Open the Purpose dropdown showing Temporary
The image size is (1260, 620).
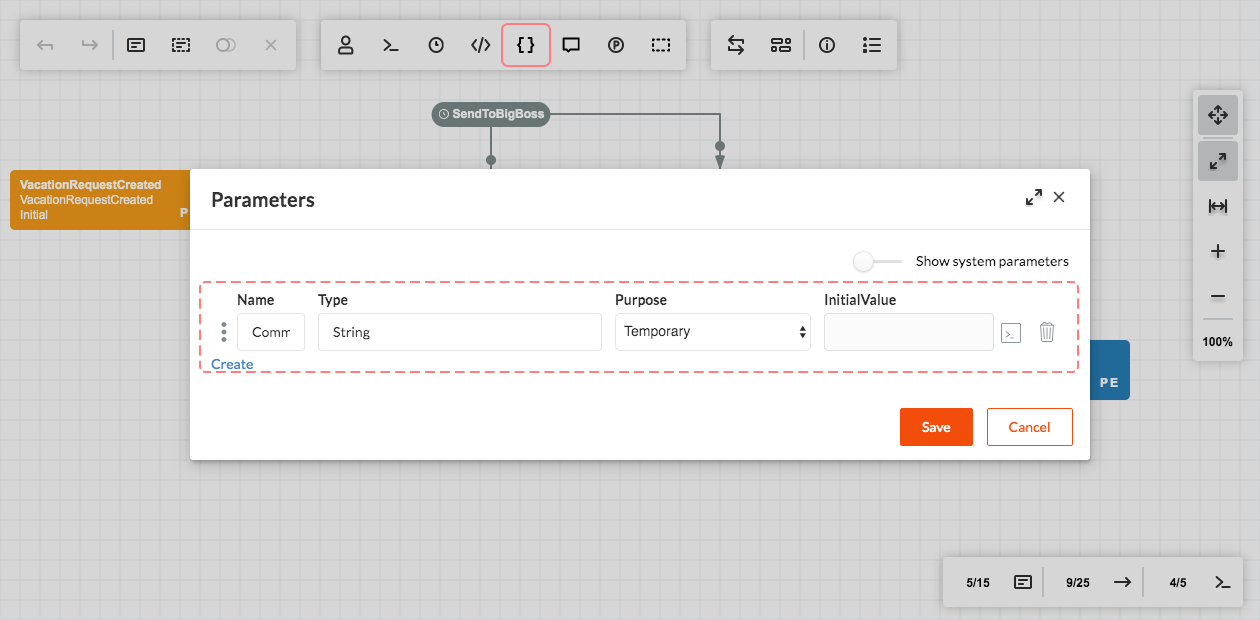coord(713,332)
